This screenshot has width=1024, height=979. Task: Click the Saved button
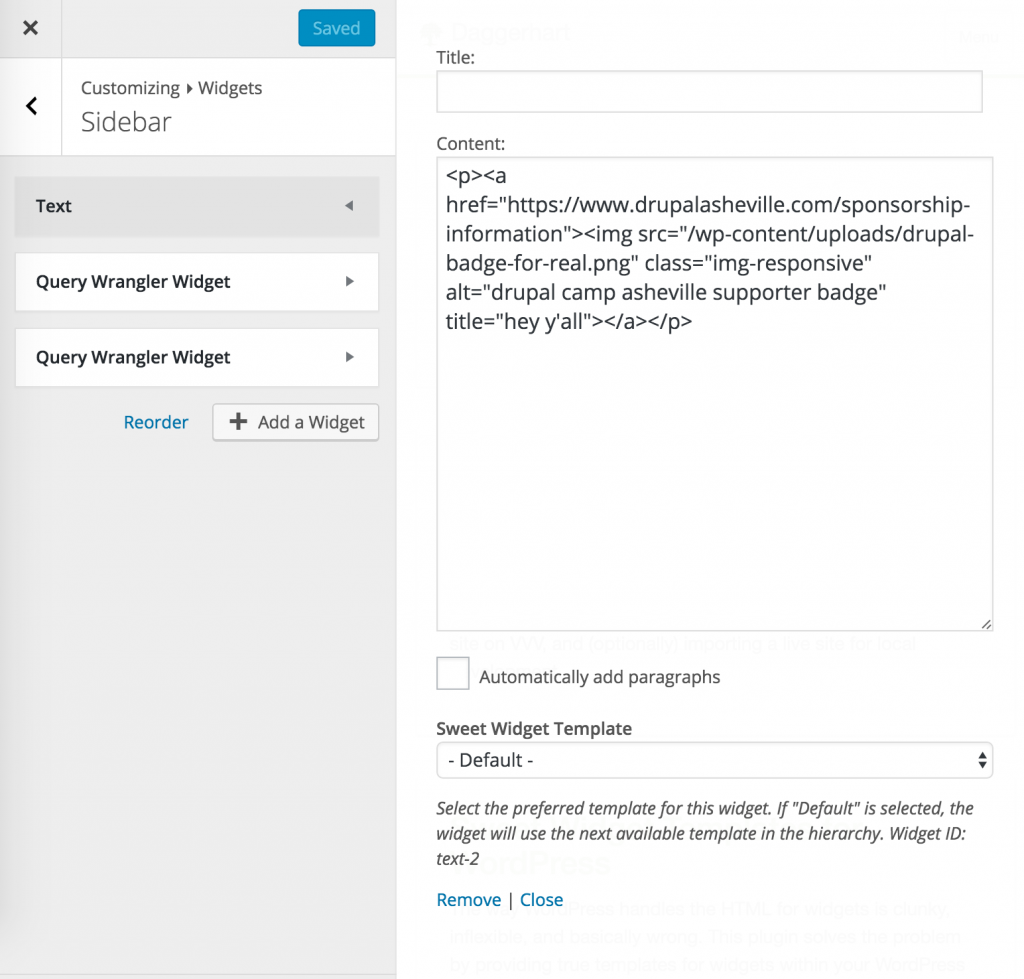336,28
